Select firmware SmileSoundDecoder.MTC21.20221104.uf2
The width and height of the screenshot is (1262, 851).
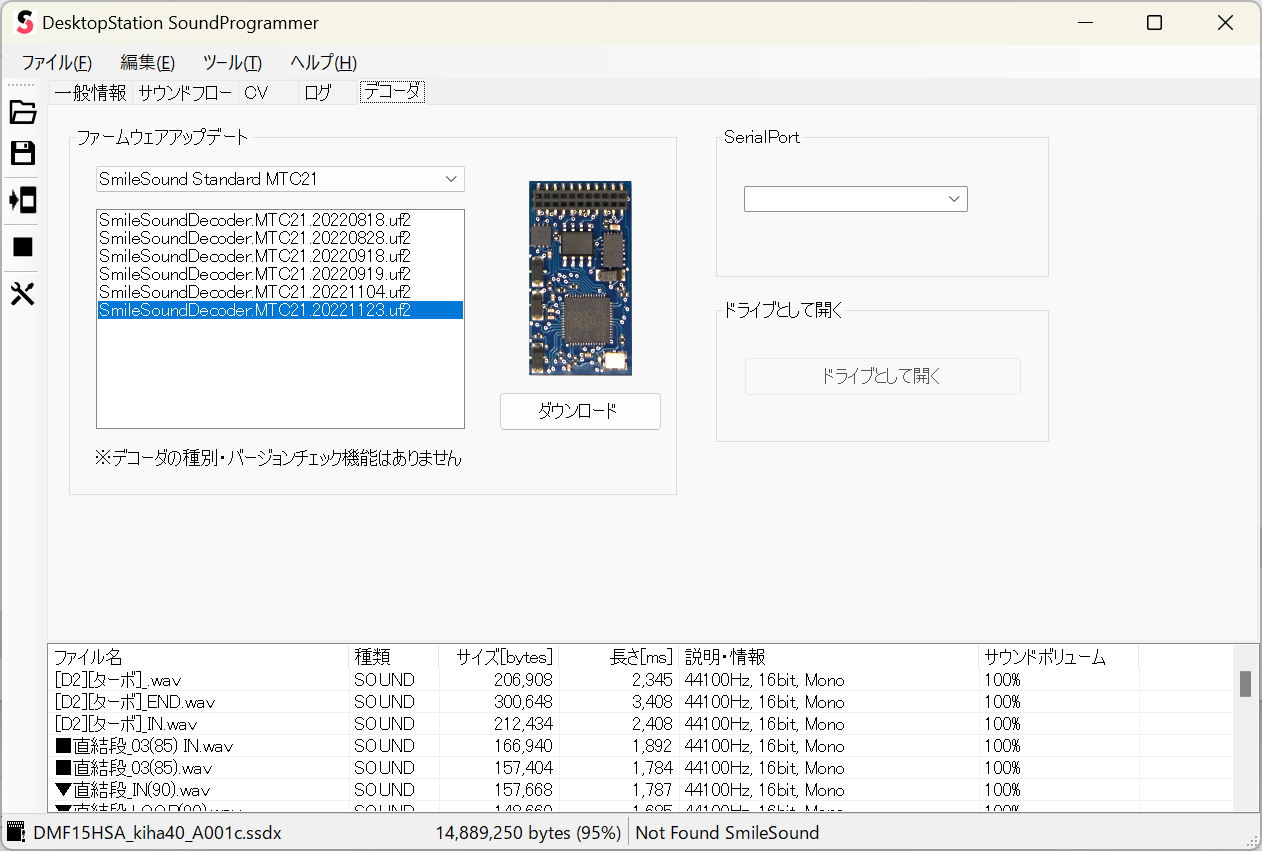tap(255, 292)
